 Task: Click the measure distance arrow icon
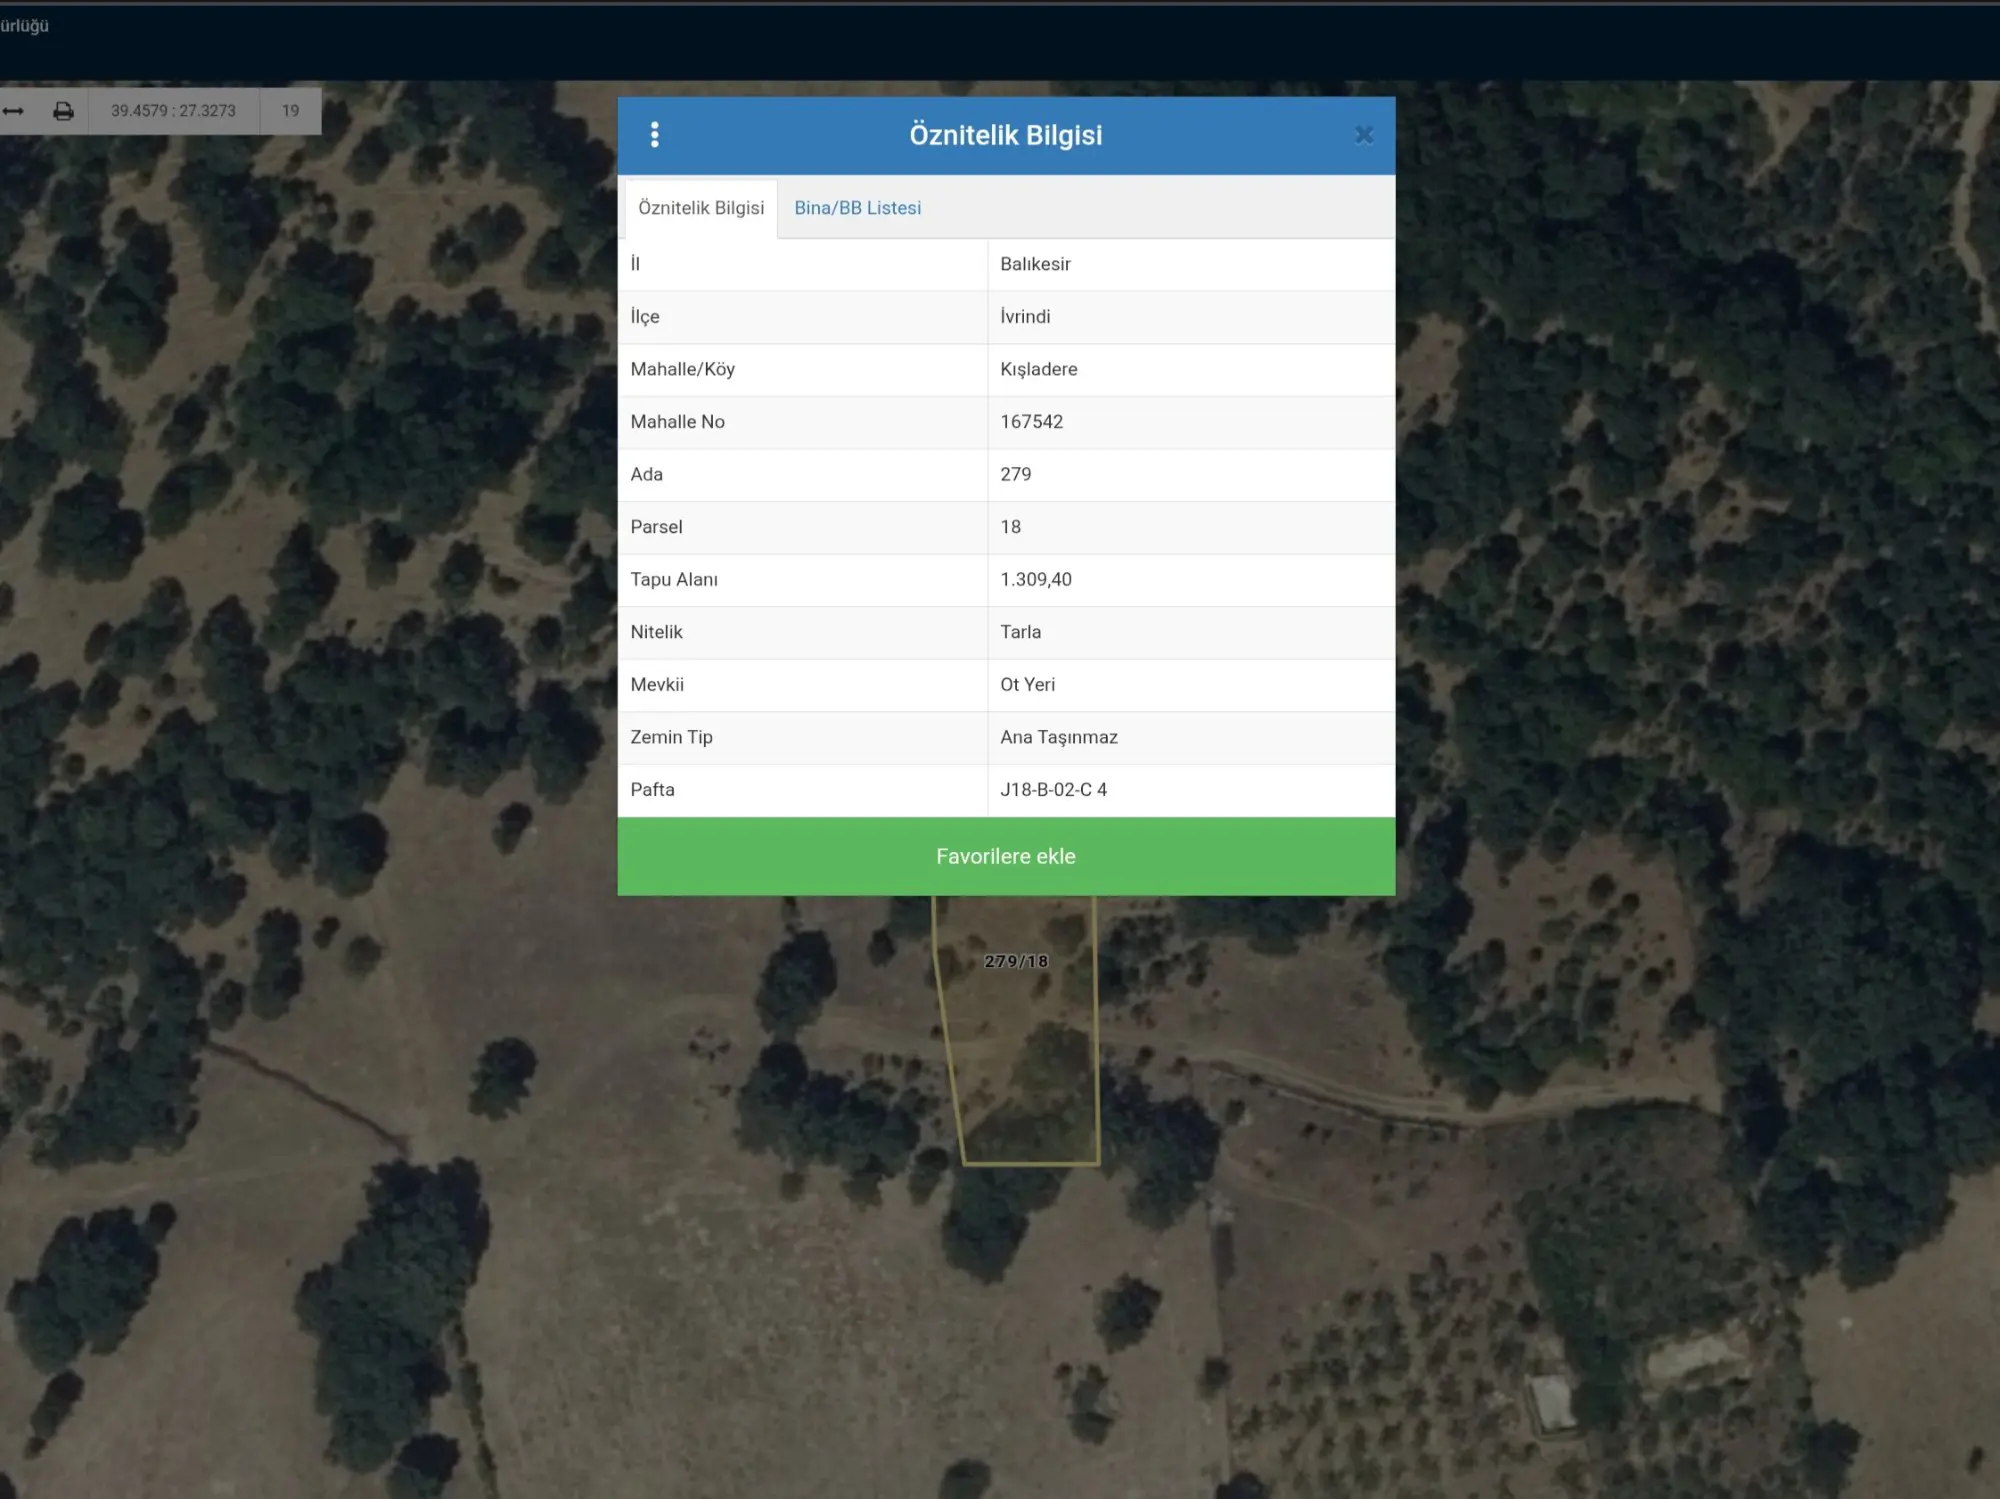[x=13, y=111]
